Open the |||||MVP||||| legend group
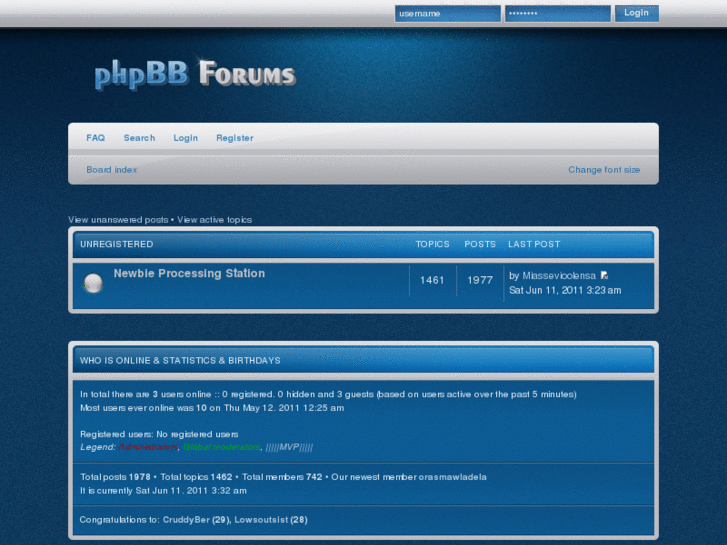727x545 pixels. [289, 447]
